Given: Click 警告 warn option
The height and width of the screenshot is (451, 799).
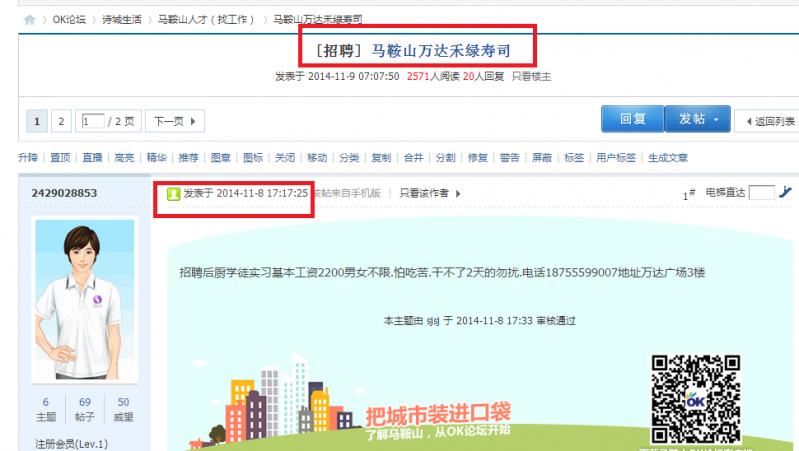Looking at the screenshot, I should (x=510, y=158).
